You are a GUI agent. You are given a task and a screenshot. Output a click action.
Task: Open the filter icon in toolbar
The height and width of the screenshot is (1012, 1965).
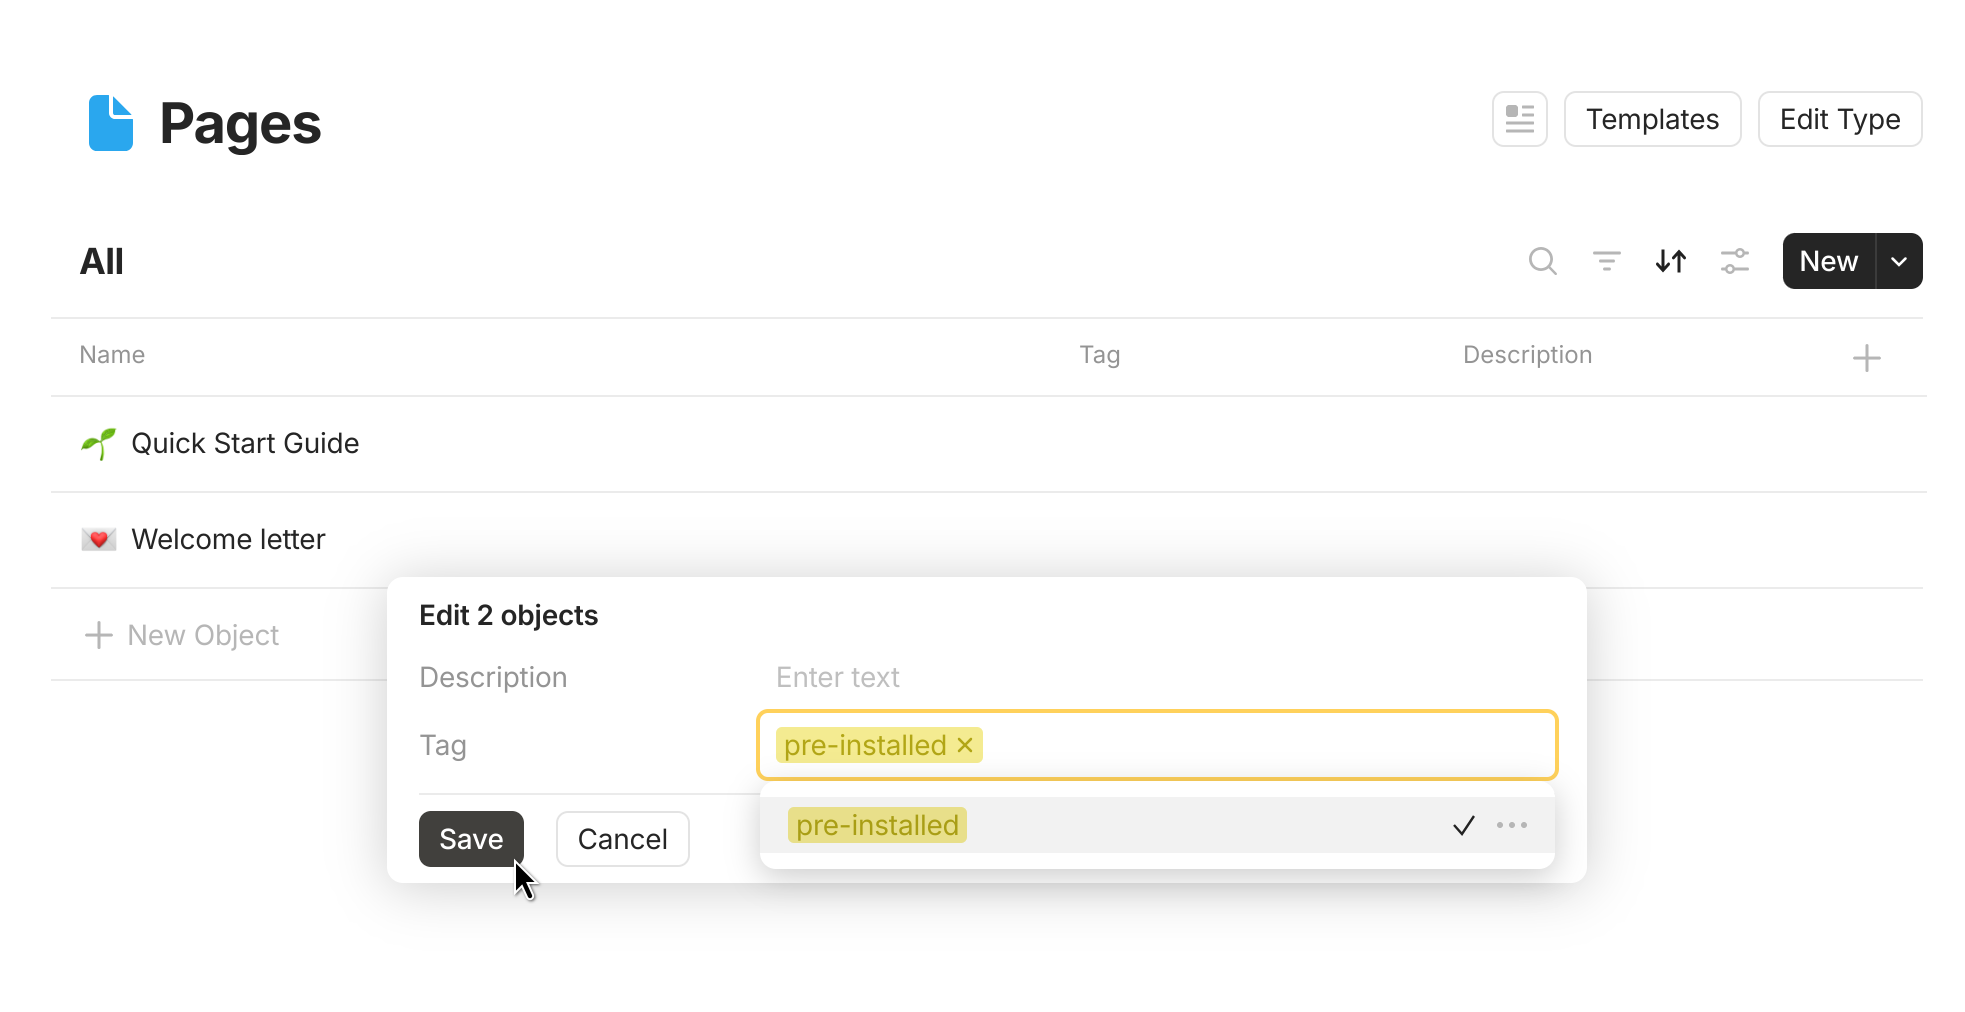coord(1606,261)
